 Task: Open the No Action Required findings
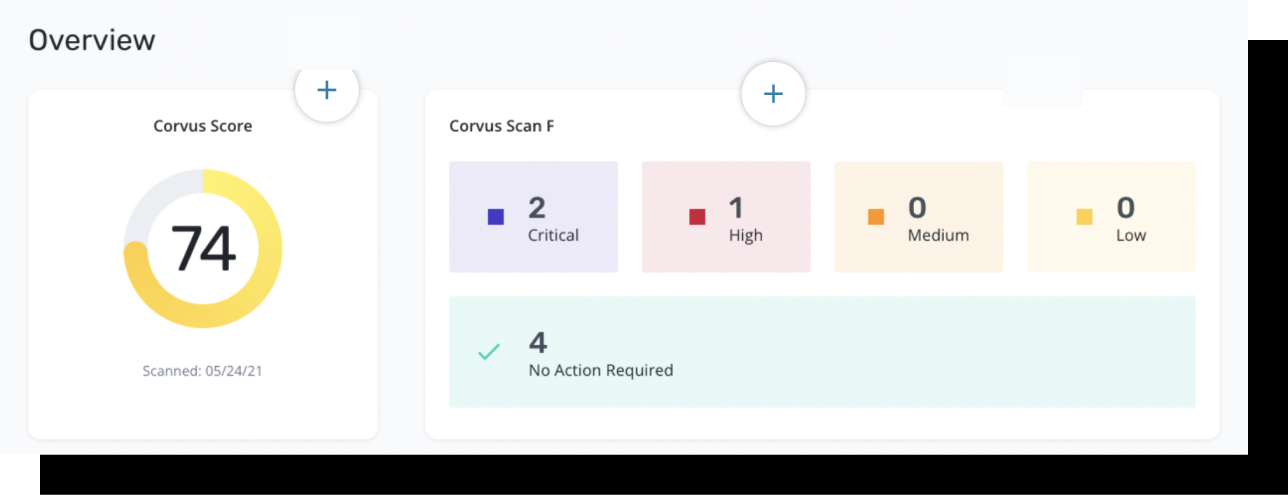point(822,352)
